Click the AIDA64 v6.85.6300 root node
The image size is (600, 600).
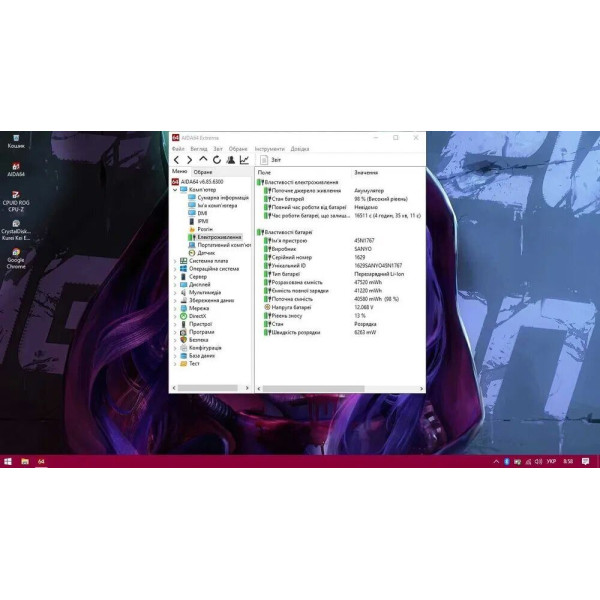click(197, 182)
